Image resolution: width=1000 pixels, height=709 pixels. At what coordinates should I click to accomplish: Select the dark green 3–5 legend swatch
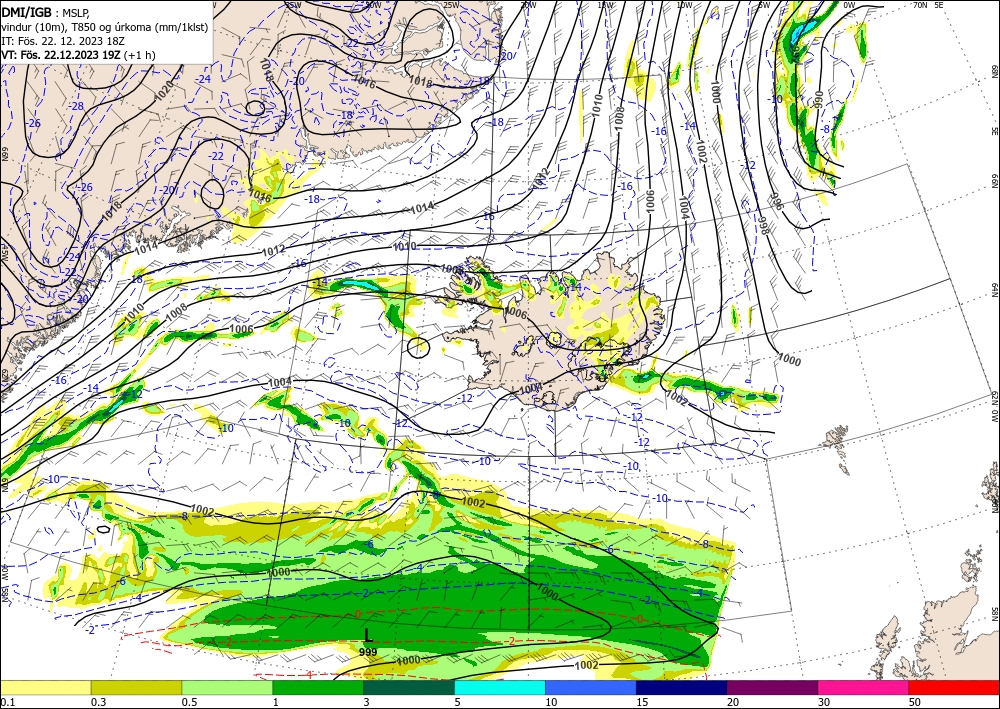pos(409,687)
